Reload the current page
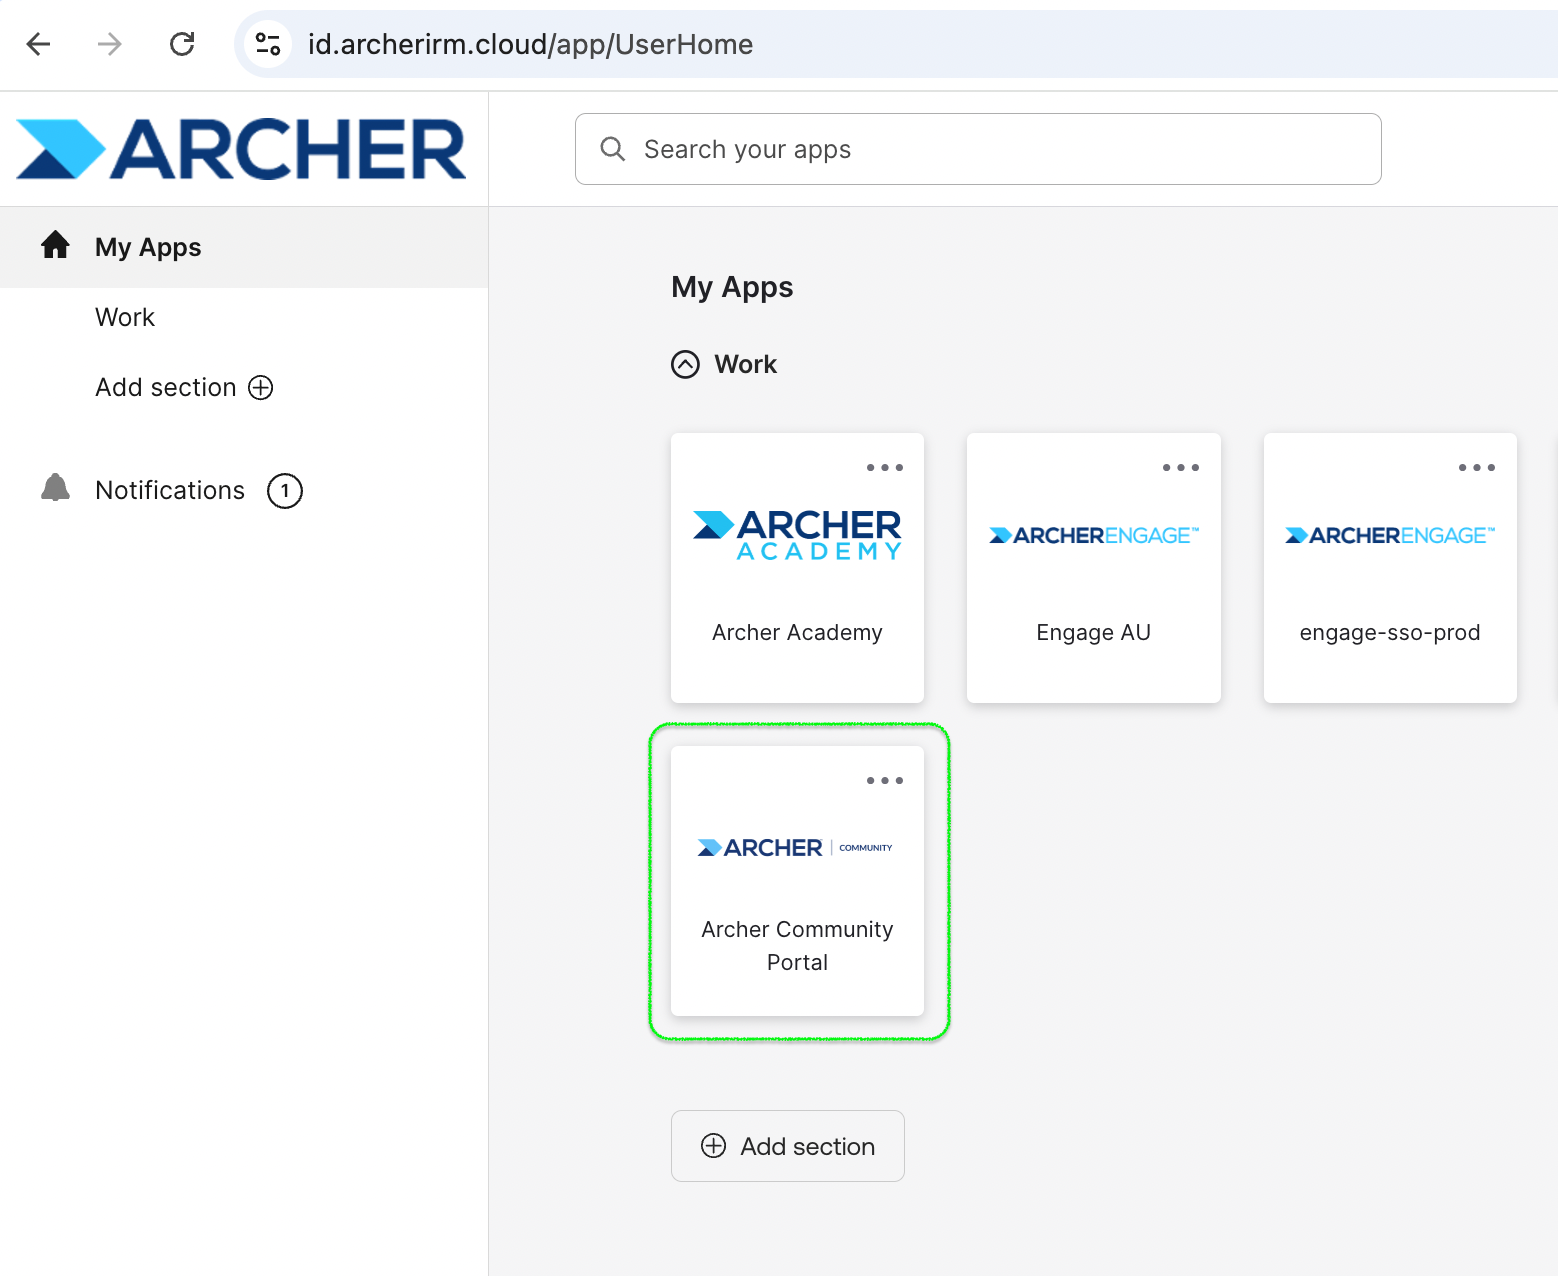The image size is (1558, 1276). coord(182,44)
